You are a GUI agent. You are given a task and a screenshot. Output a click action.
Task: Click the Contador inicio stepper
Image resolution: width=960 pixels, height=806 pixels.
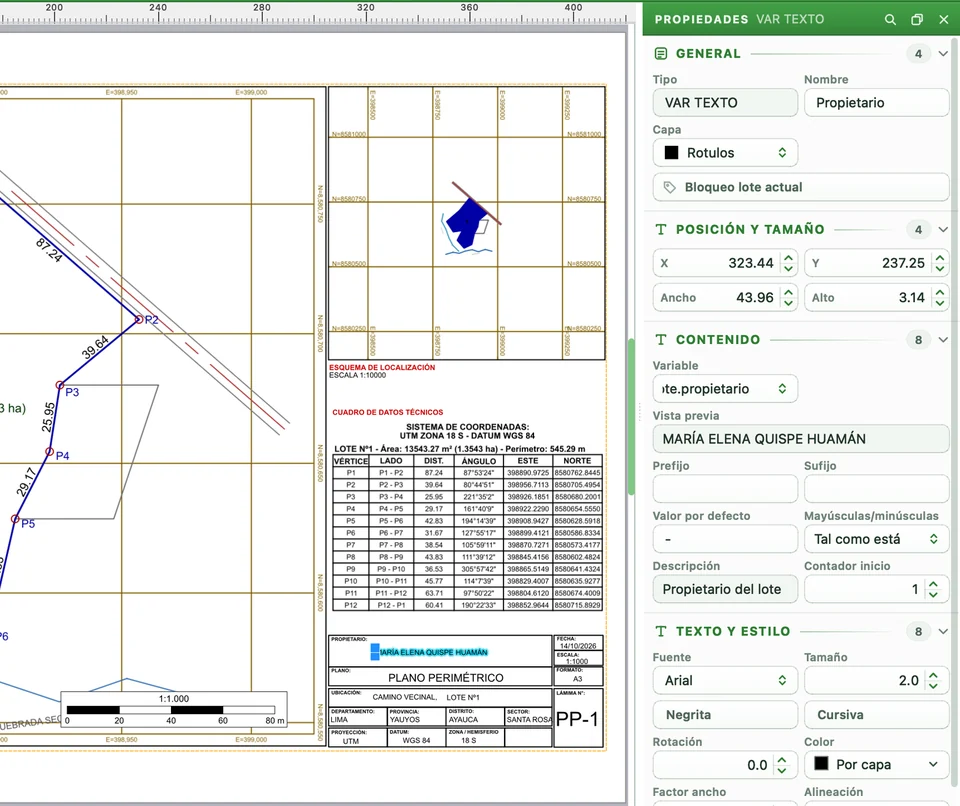[x=933, y=590]
